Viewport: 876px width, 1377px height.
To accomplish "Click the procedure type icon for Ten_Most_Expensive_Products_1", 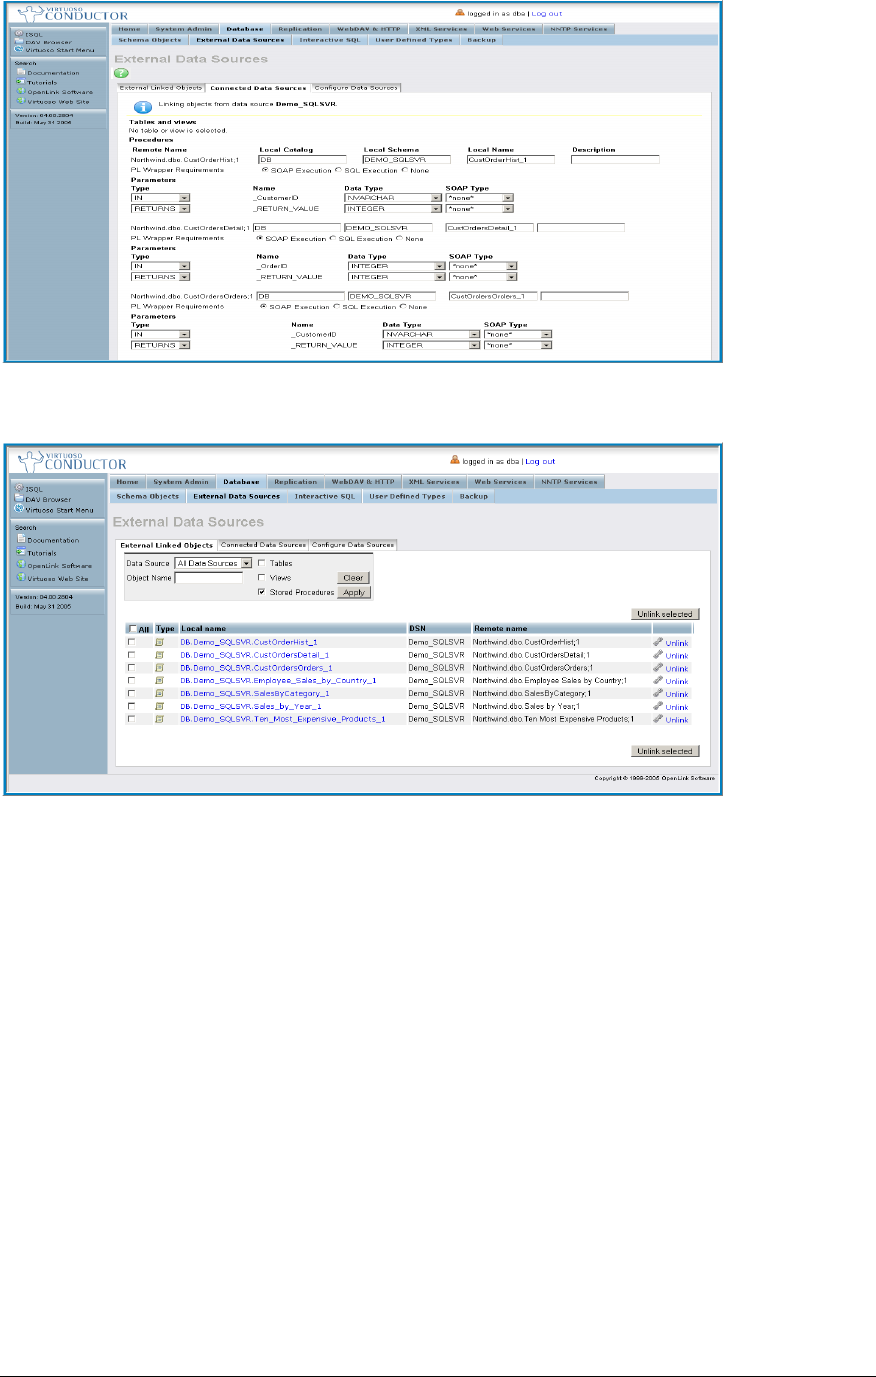I will point(159,719).
